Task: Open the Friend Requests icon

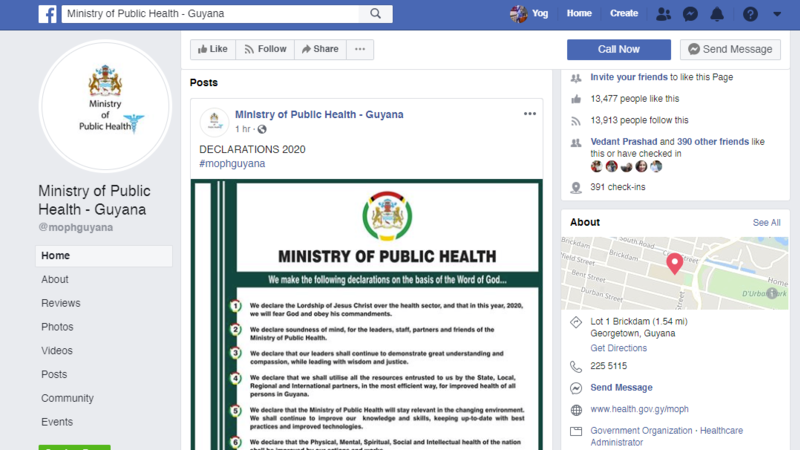Action: pyautogui.click(x=663, y=14)
